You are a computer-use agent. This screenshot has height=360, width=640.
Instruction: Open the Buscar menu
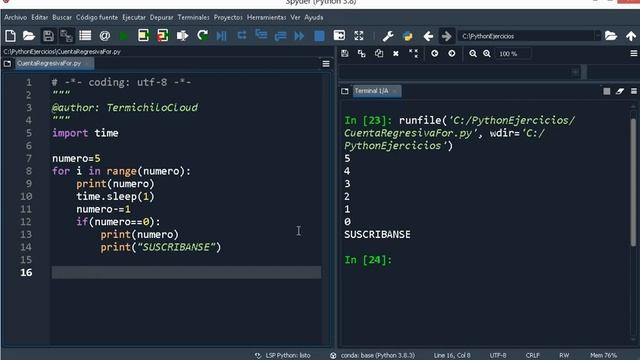click(62, 18)
